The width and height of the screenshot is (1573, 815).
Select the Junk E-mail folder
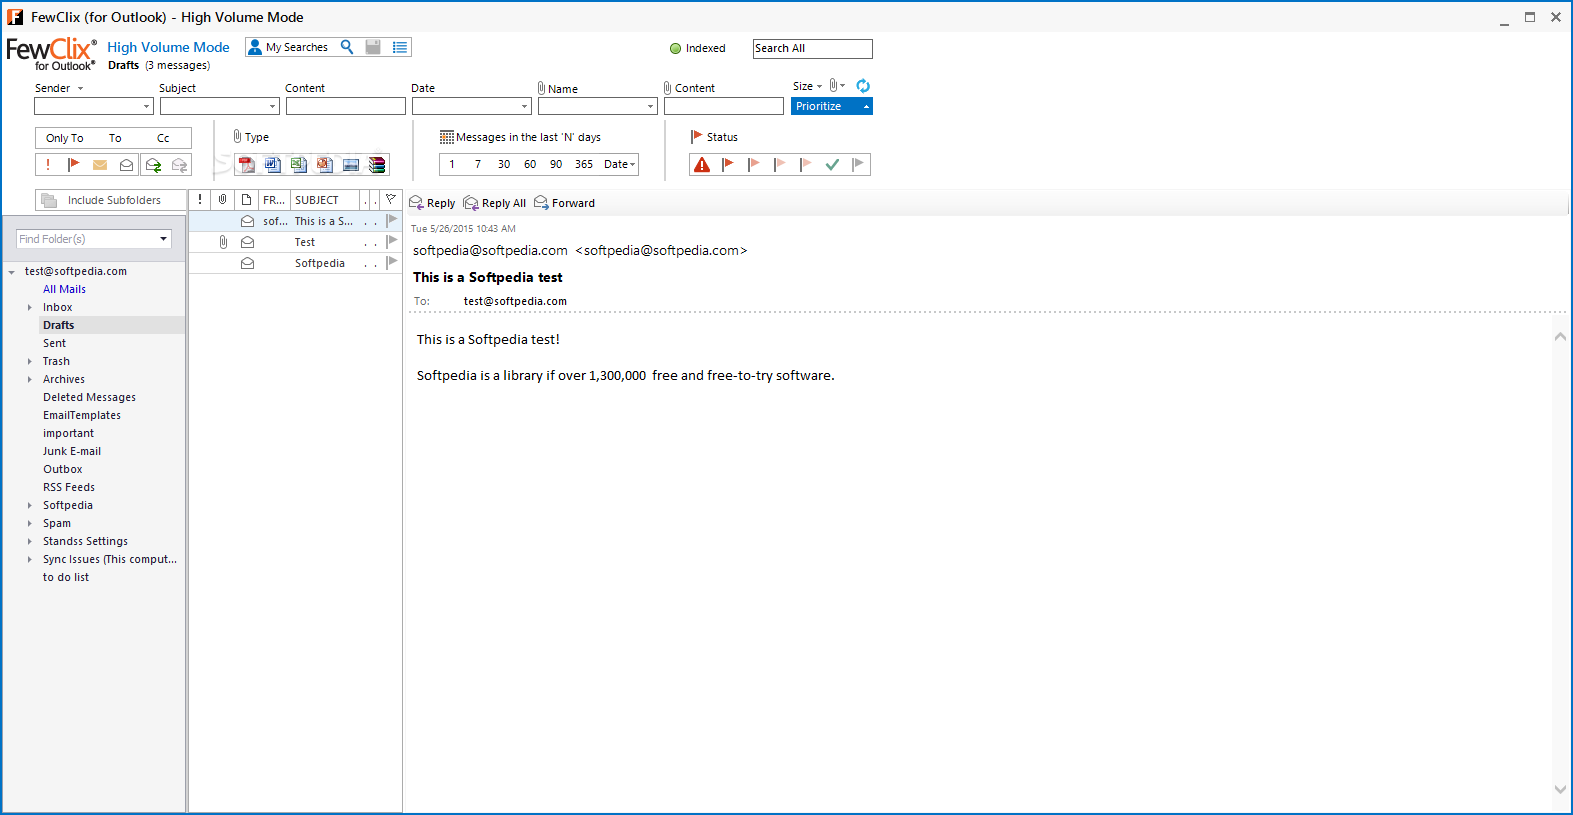(x=72, y=452)
